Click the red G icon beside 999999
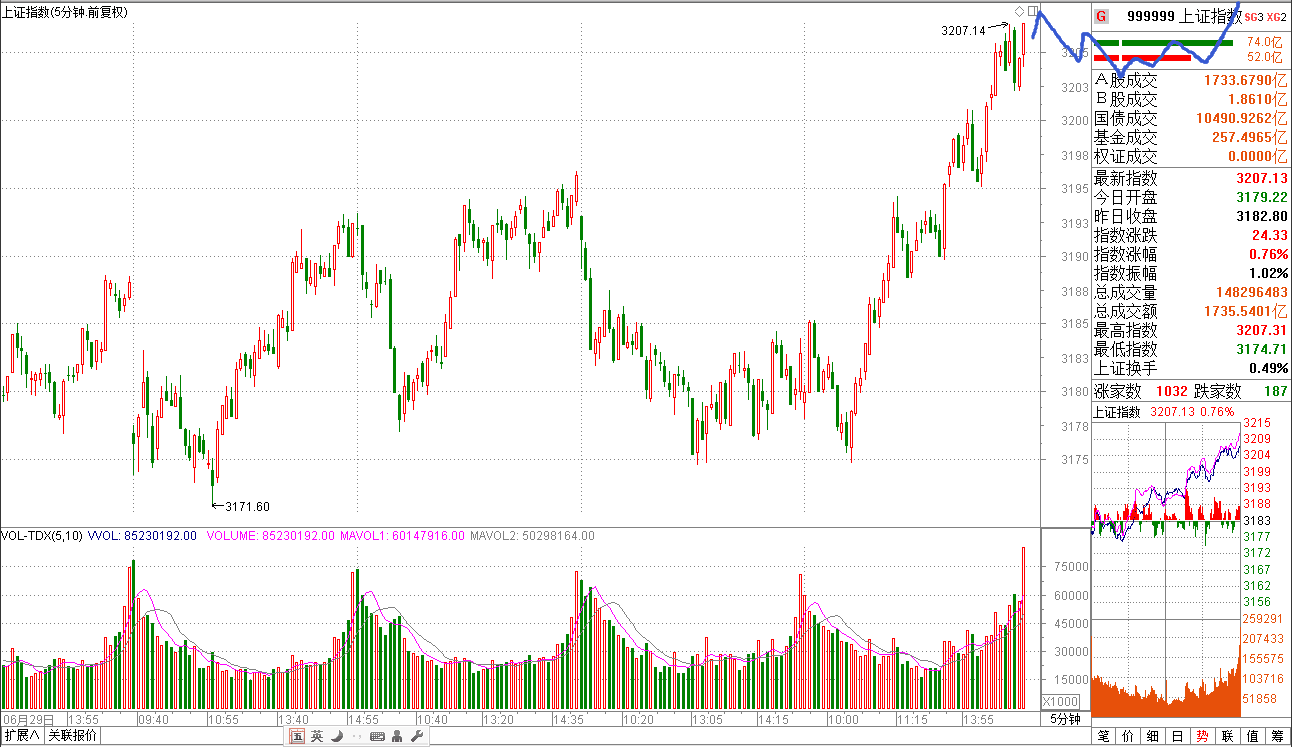1292x747 pixels. [1101, 16]
